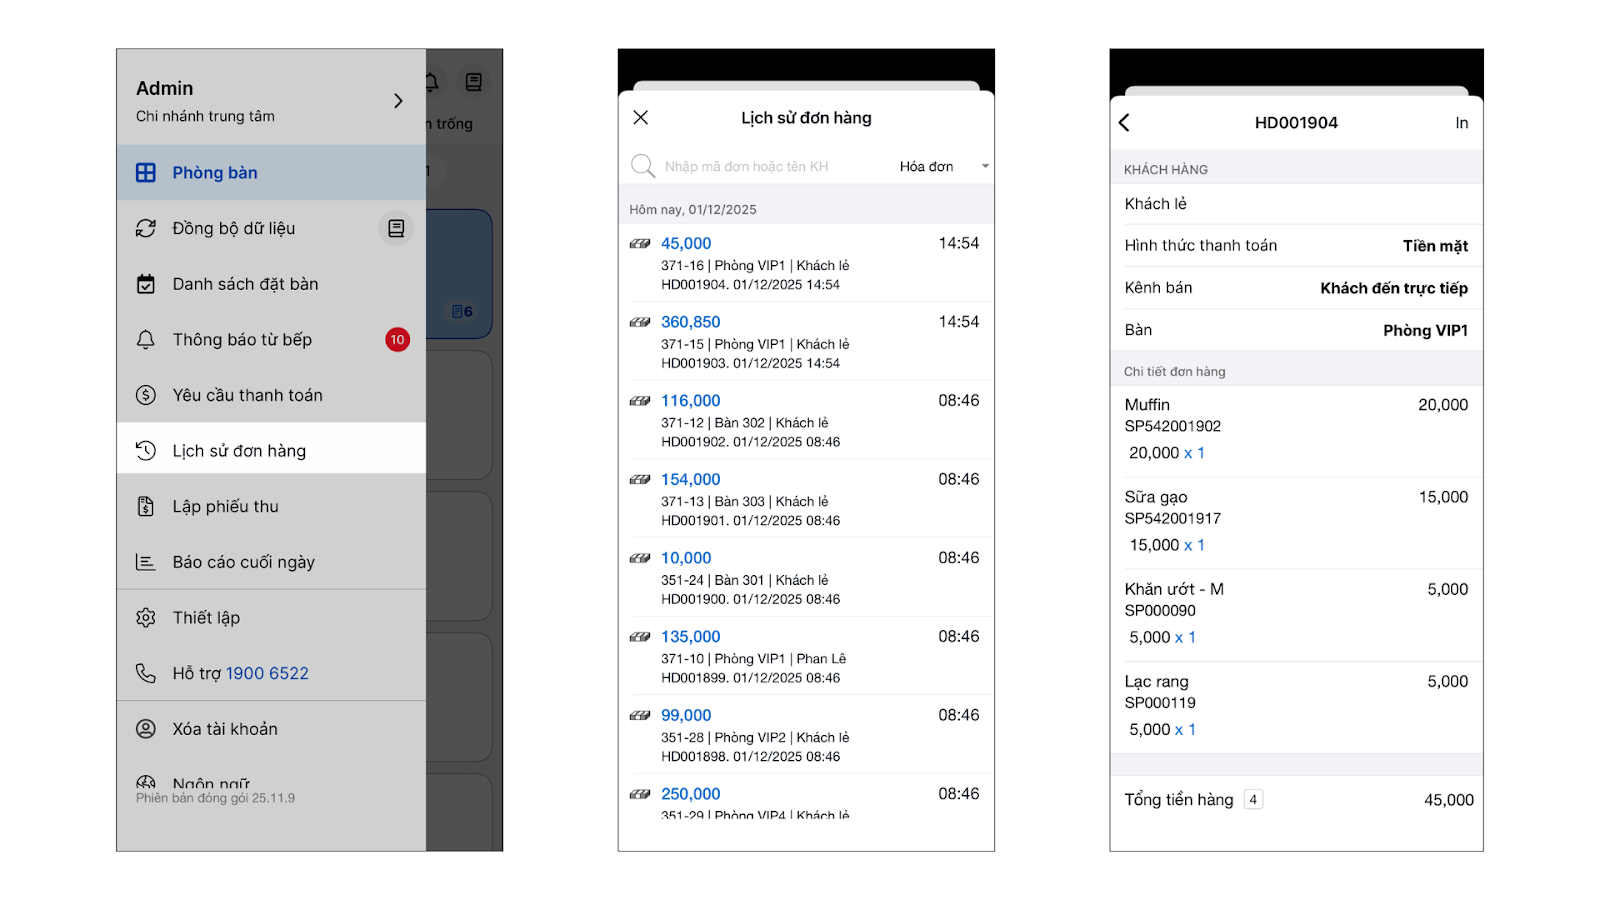Open the Hóa đơn filter dropdown
The width and height of the screenshot is (1600, 900).
(x=944, y=167)
